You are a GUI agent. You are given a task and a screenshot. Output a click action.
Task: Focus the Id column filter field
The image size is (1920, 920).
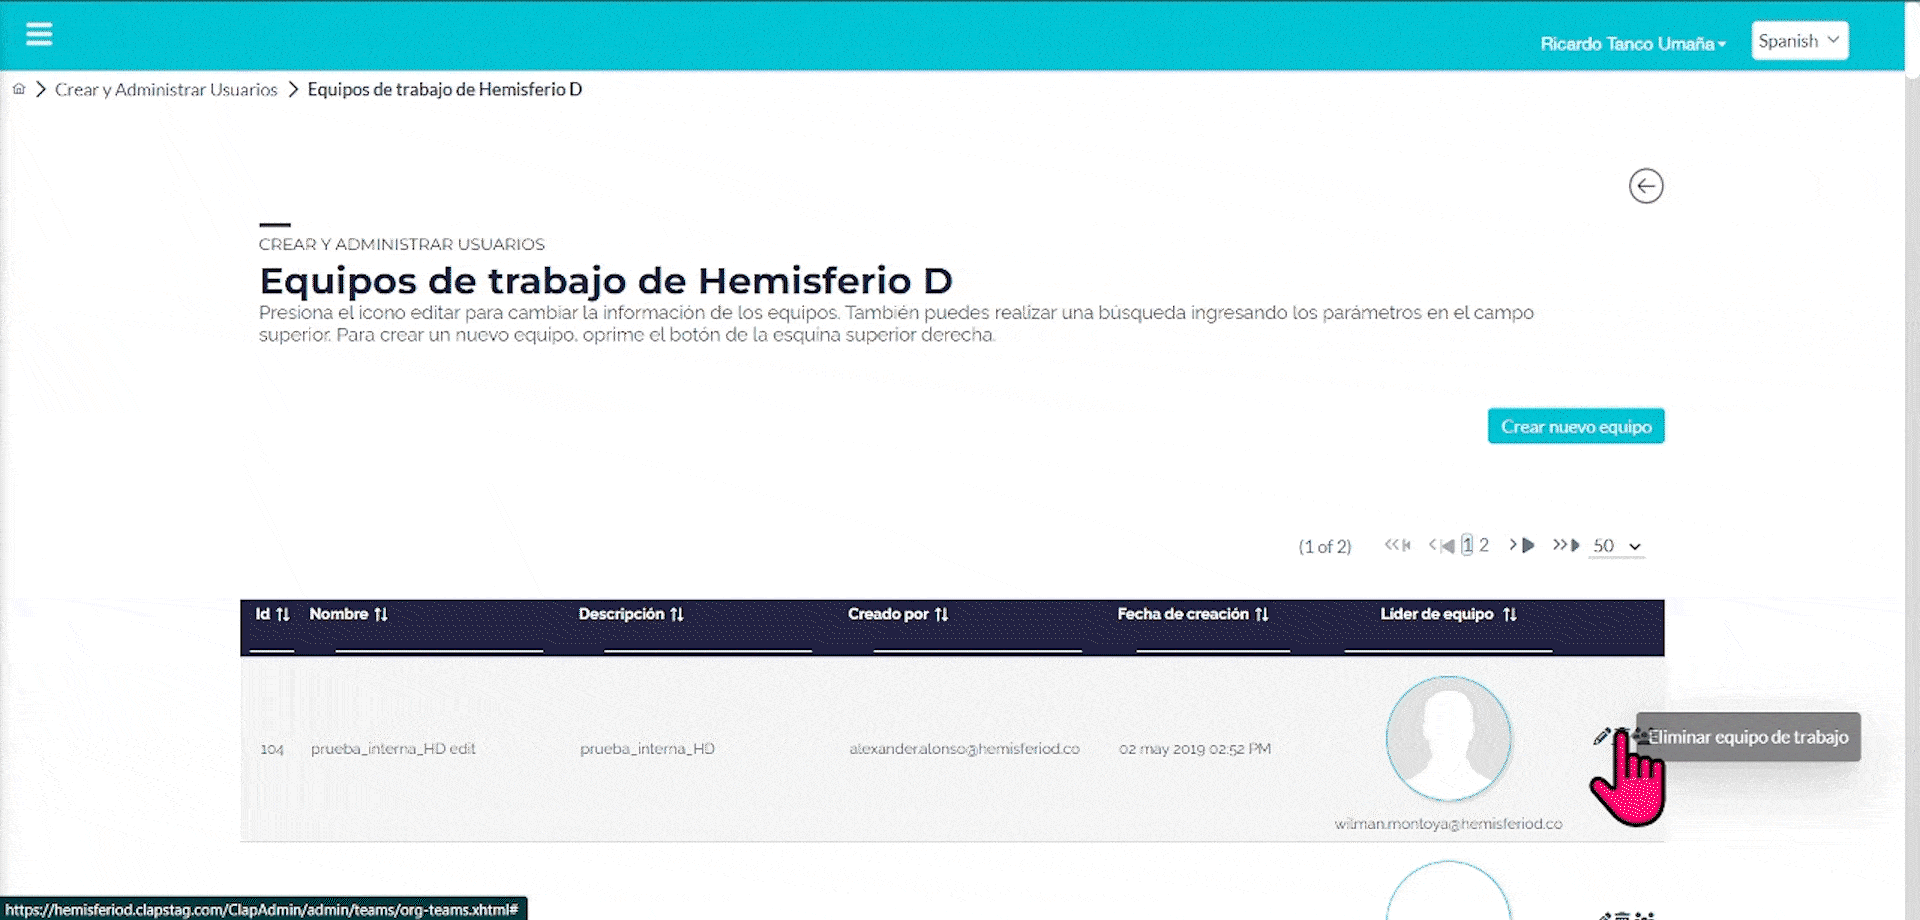click(272, 641)
